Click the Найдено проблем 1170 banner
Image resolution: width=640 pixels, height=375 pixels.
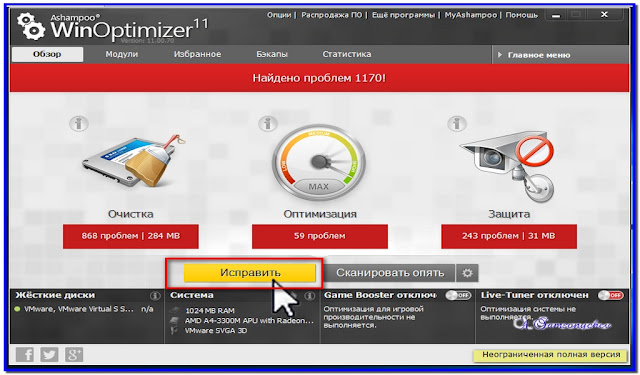pos(319,78)
